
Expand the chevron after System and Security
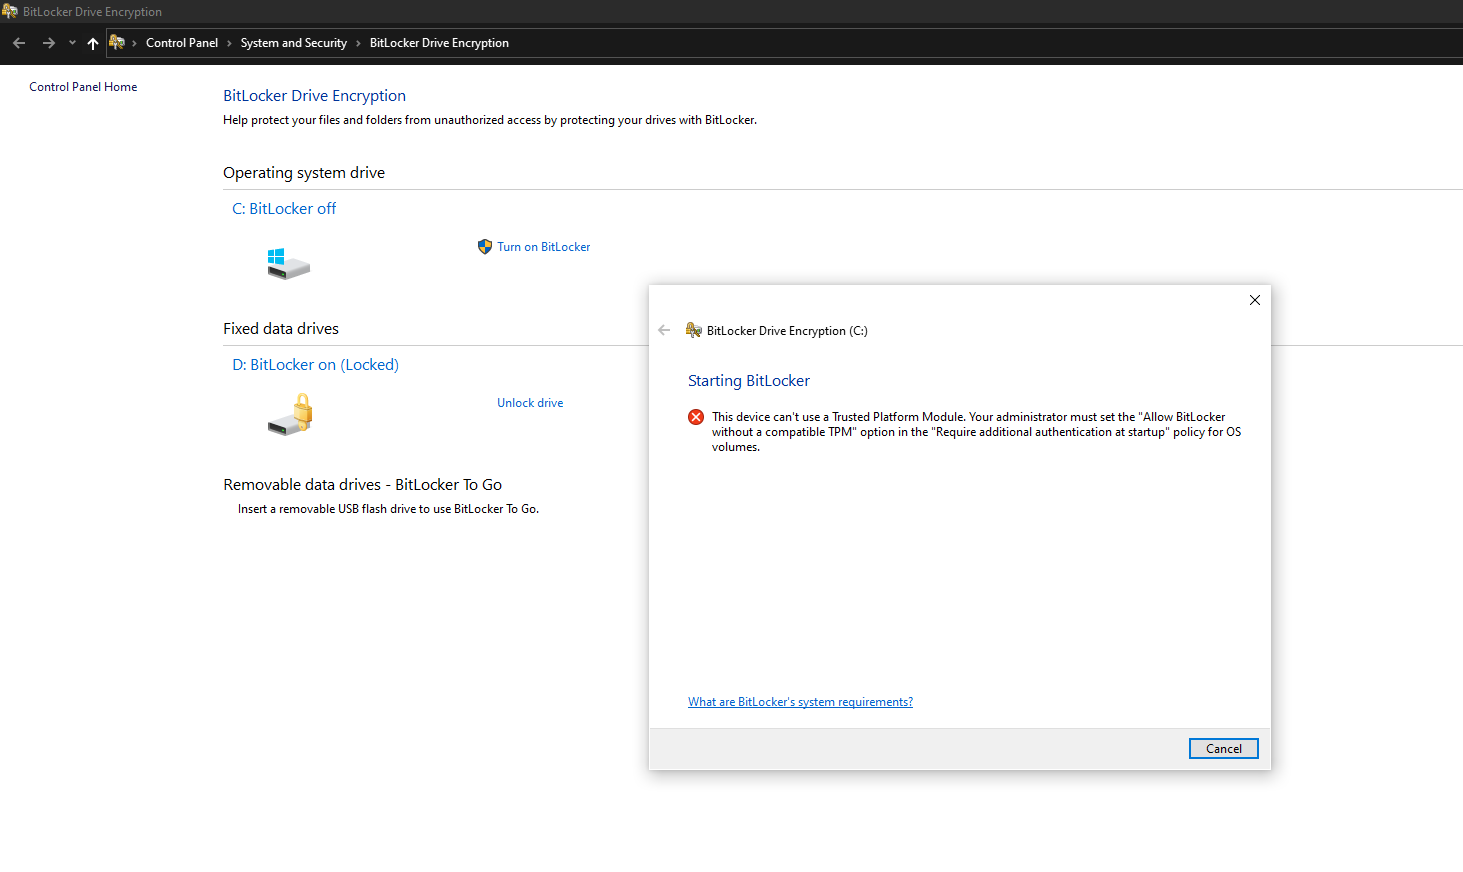(x=358, y=43)
